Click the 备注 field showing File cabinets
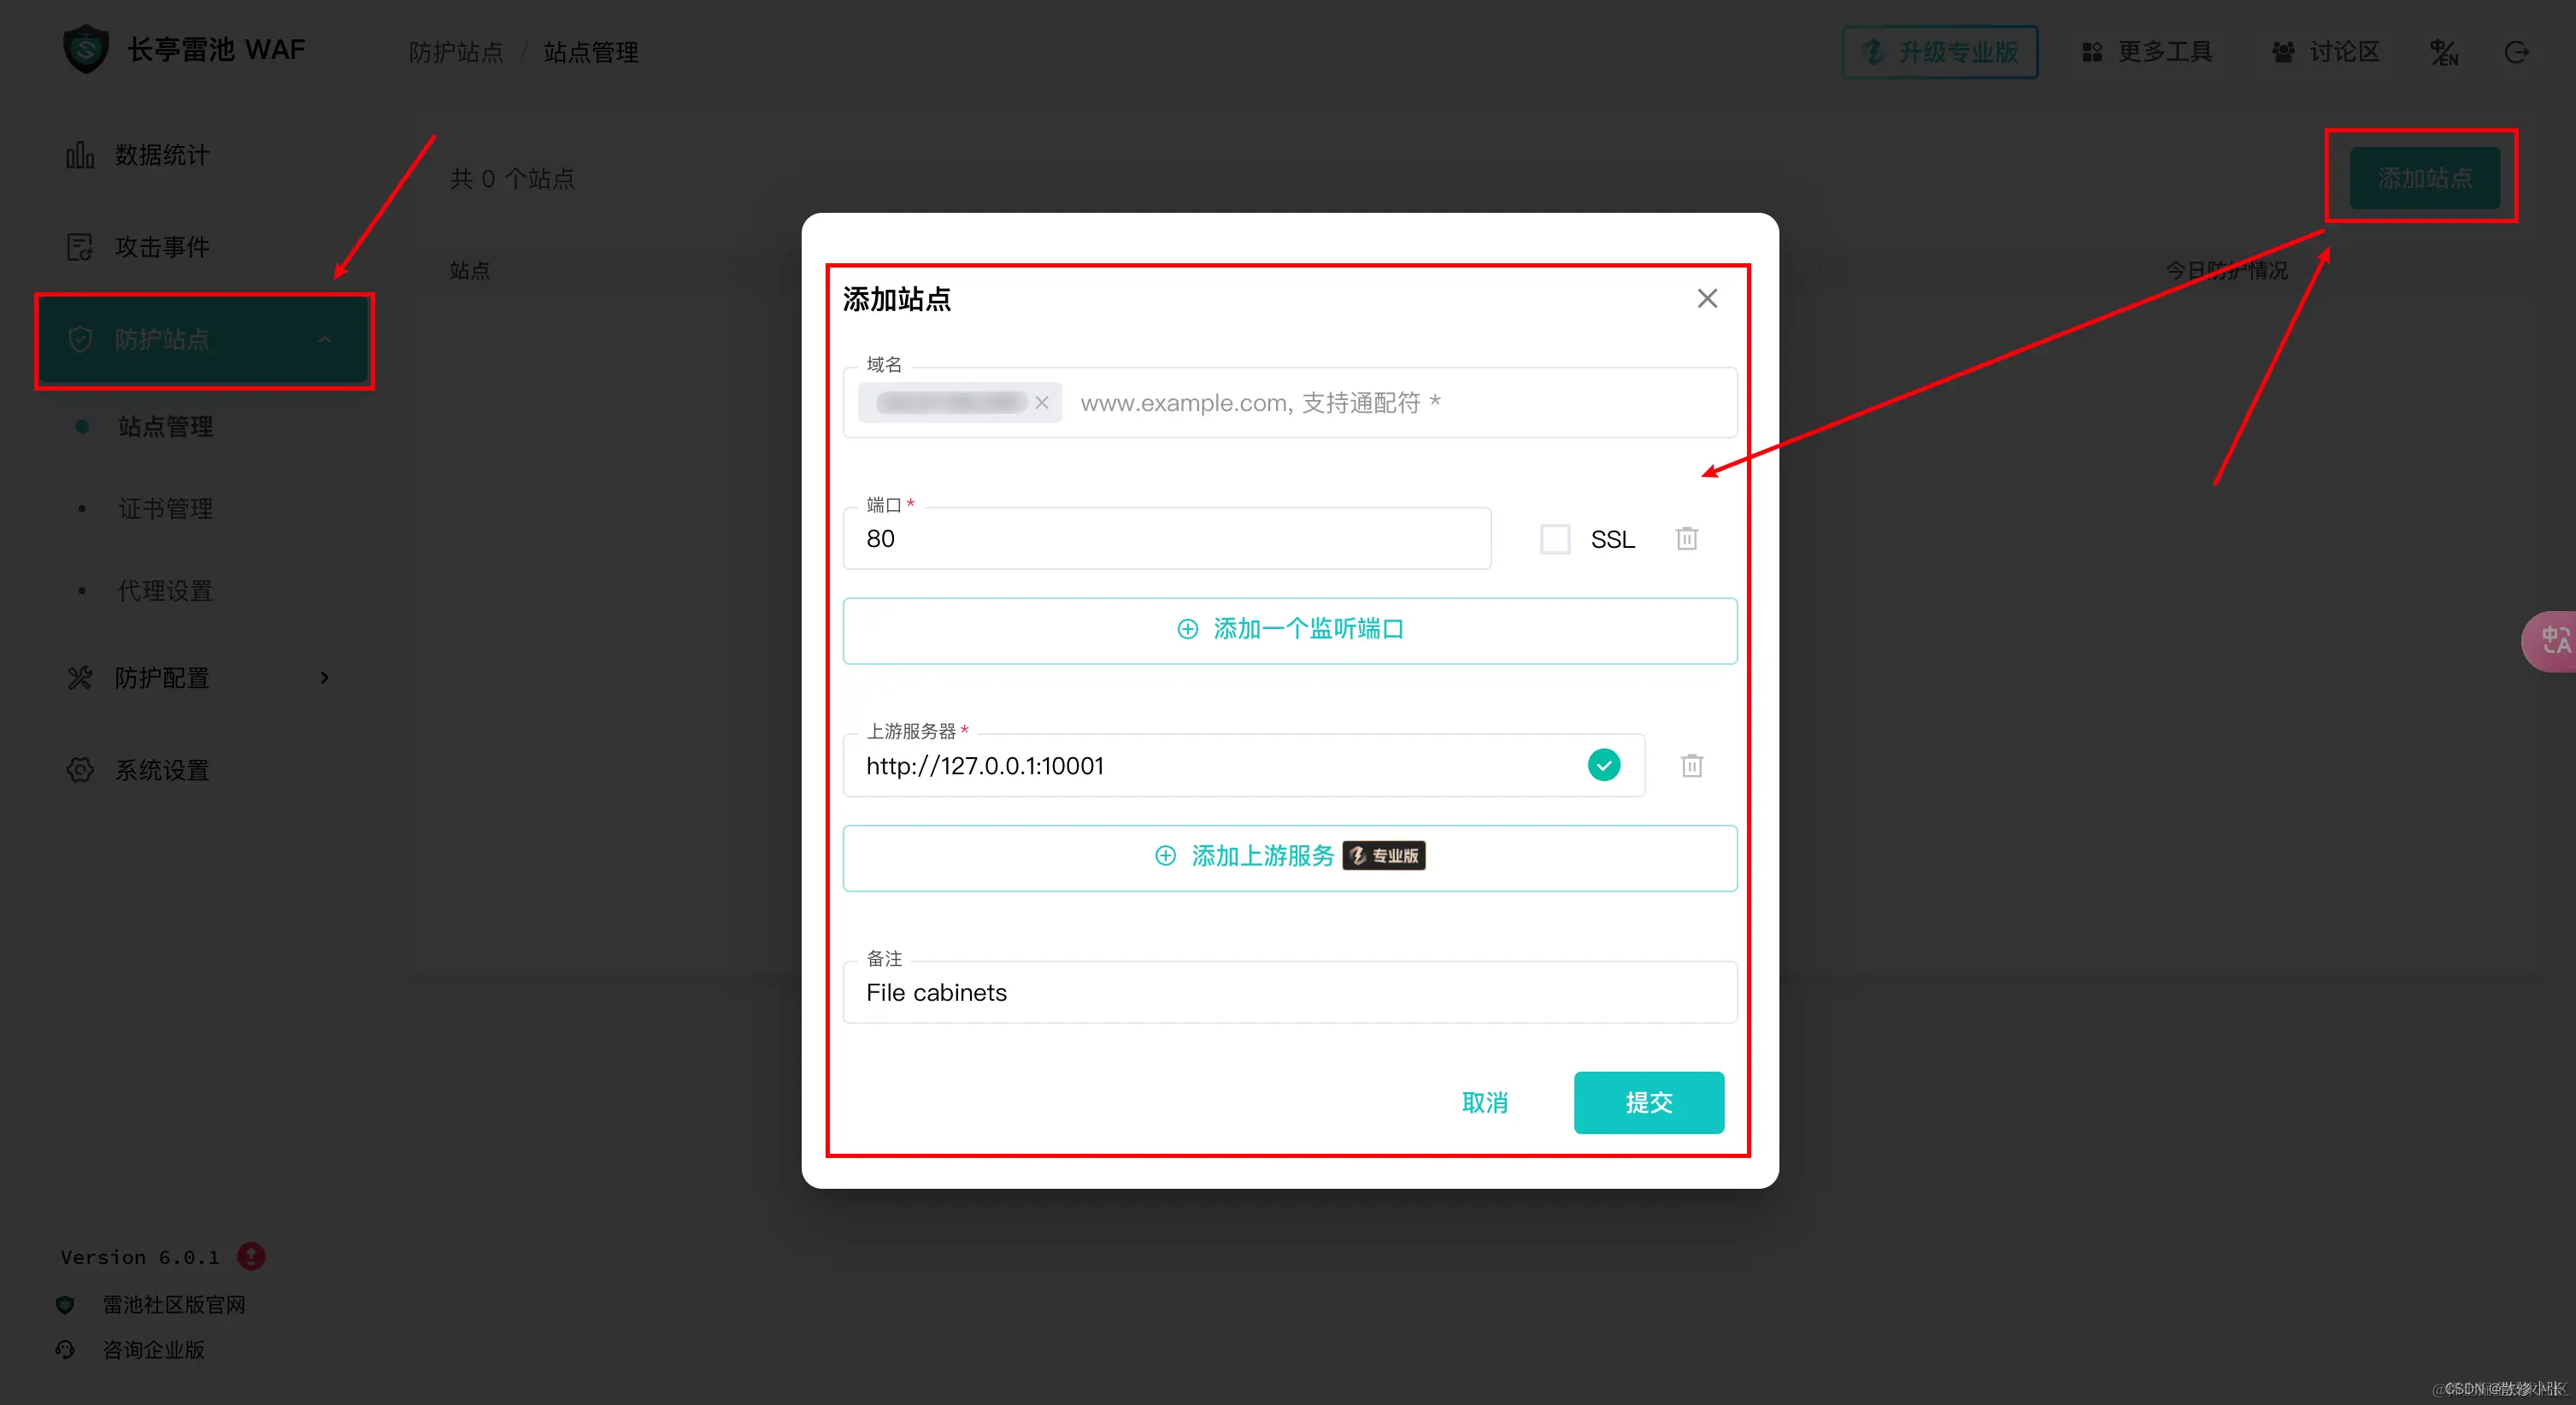The height and width of the screenshot is (1405, 2576). (1289, 992)
